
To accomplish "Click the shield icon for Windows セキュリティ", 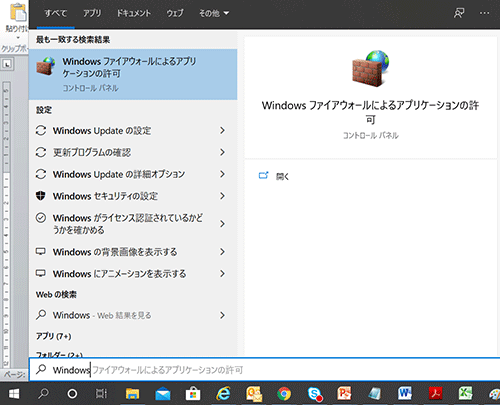I will pos(41,196).
